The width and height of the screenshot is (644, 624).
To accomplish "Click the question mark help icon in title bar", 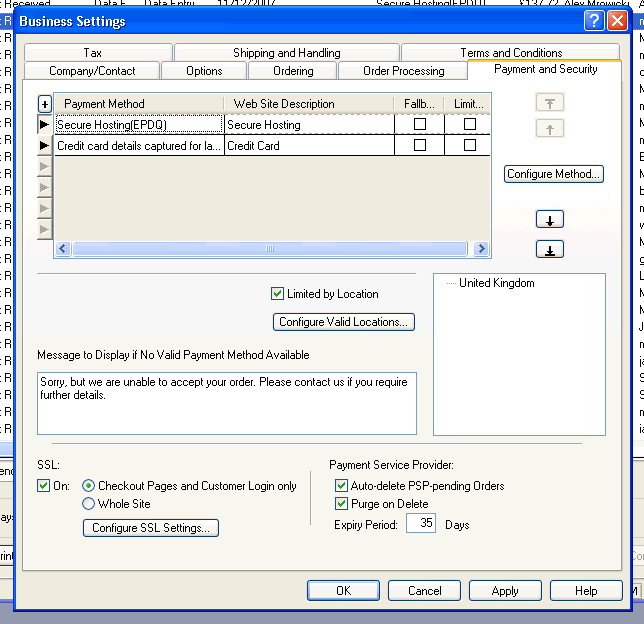I will 594,20.
